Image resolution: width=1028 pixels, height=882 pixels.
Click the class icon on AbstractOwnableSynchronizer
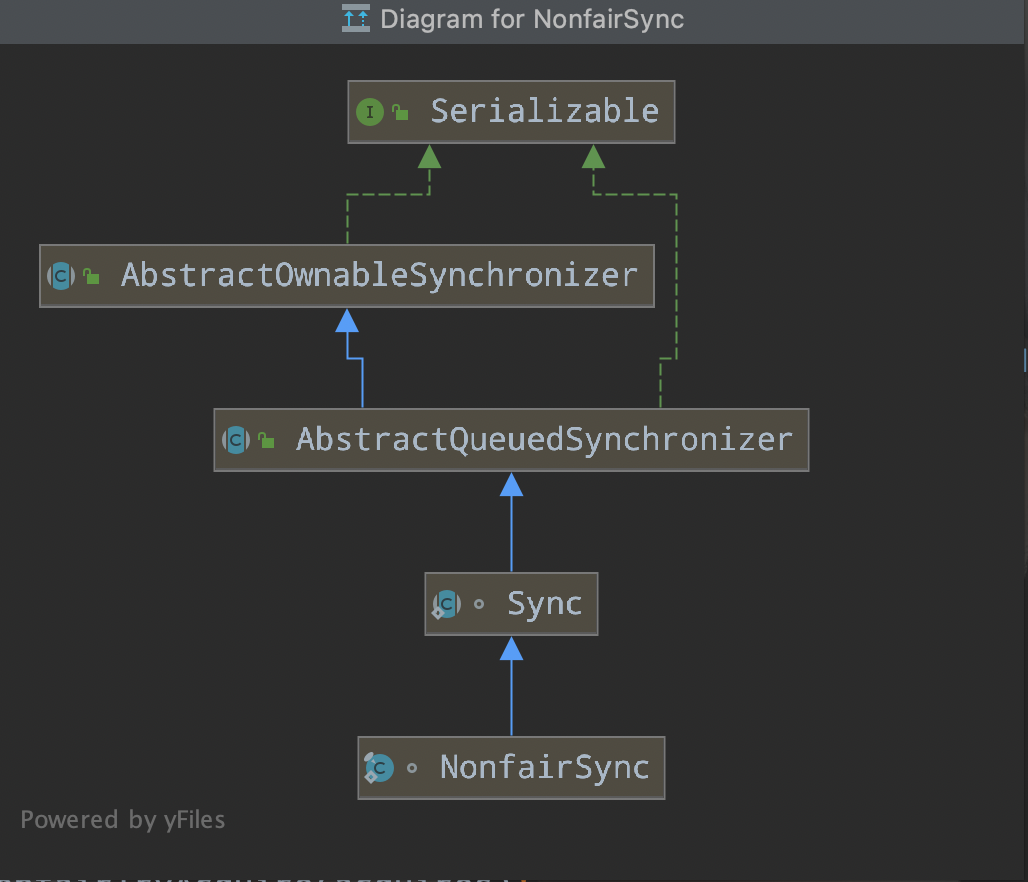pyautogui.click(x=60, y=275)
